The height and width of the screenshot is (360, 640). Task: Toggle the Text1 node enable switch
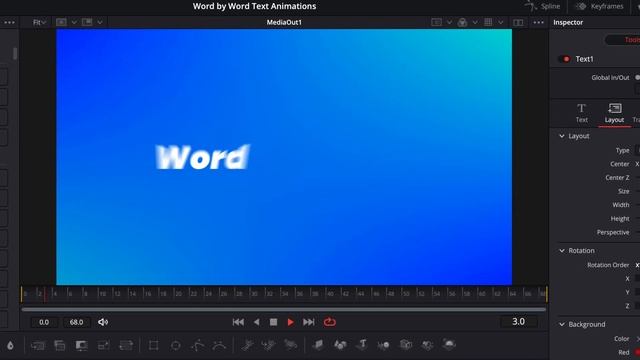pos(564,59)
